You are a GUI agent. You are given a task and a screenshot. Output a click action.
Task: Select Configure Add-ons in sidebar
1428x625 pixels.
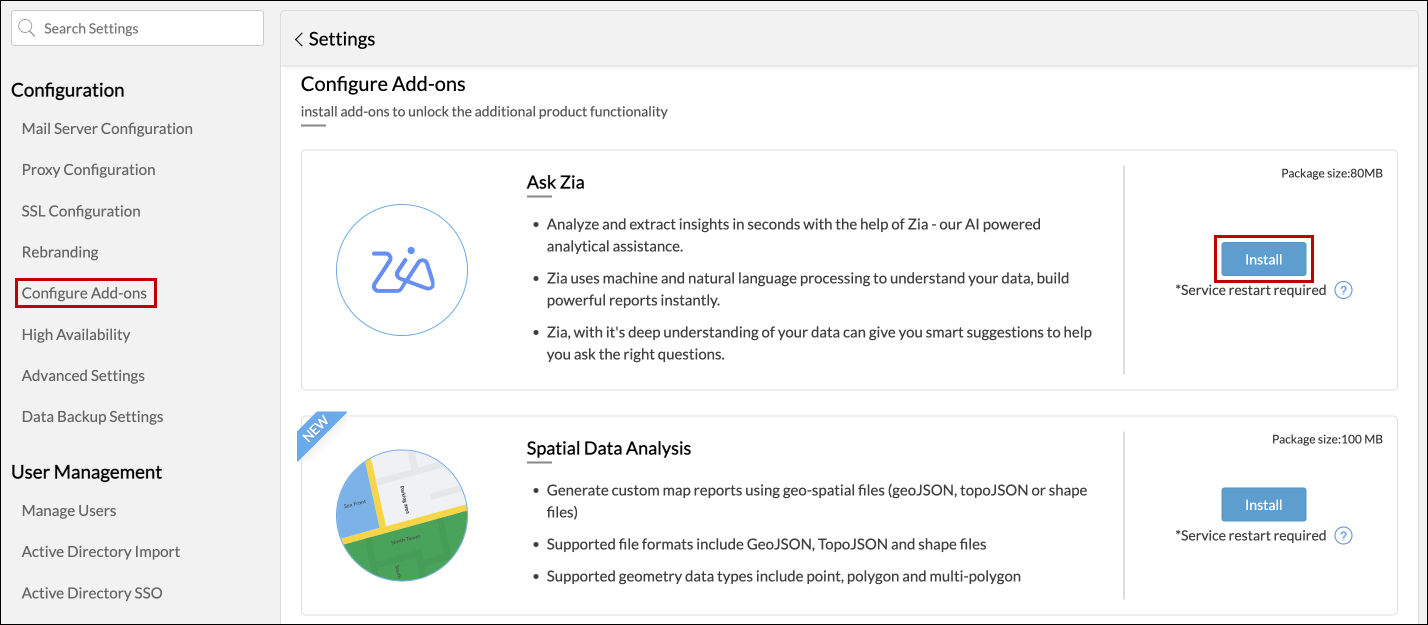[x=84, y=293]
